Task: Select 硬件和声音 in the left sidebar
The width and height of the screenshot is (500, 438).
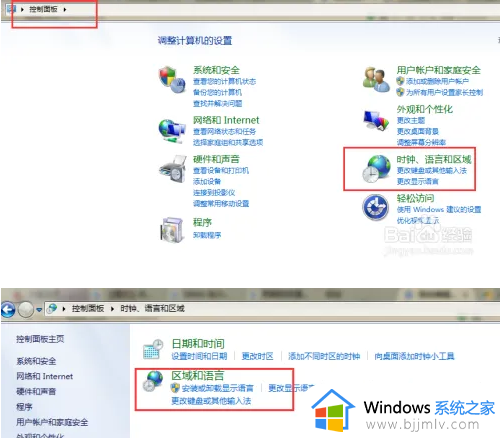Action: click(36, 391)
